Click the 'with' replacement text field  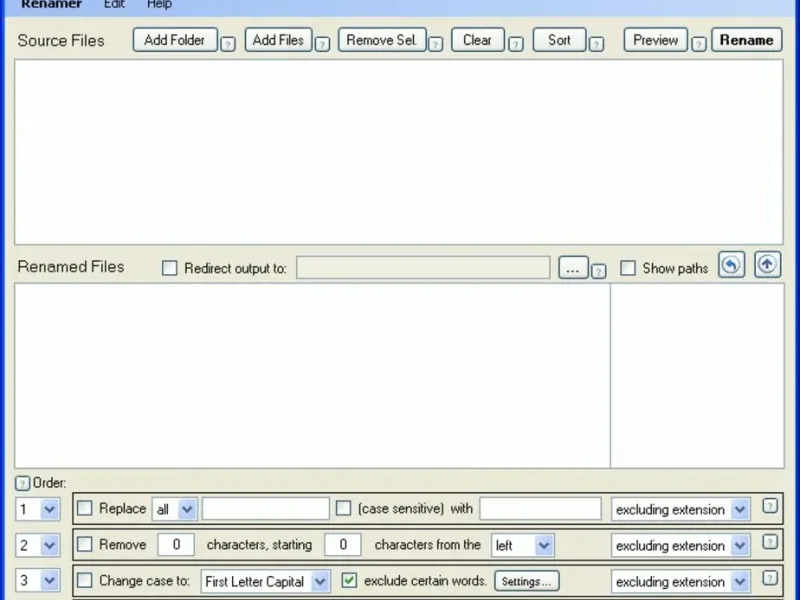540,509
